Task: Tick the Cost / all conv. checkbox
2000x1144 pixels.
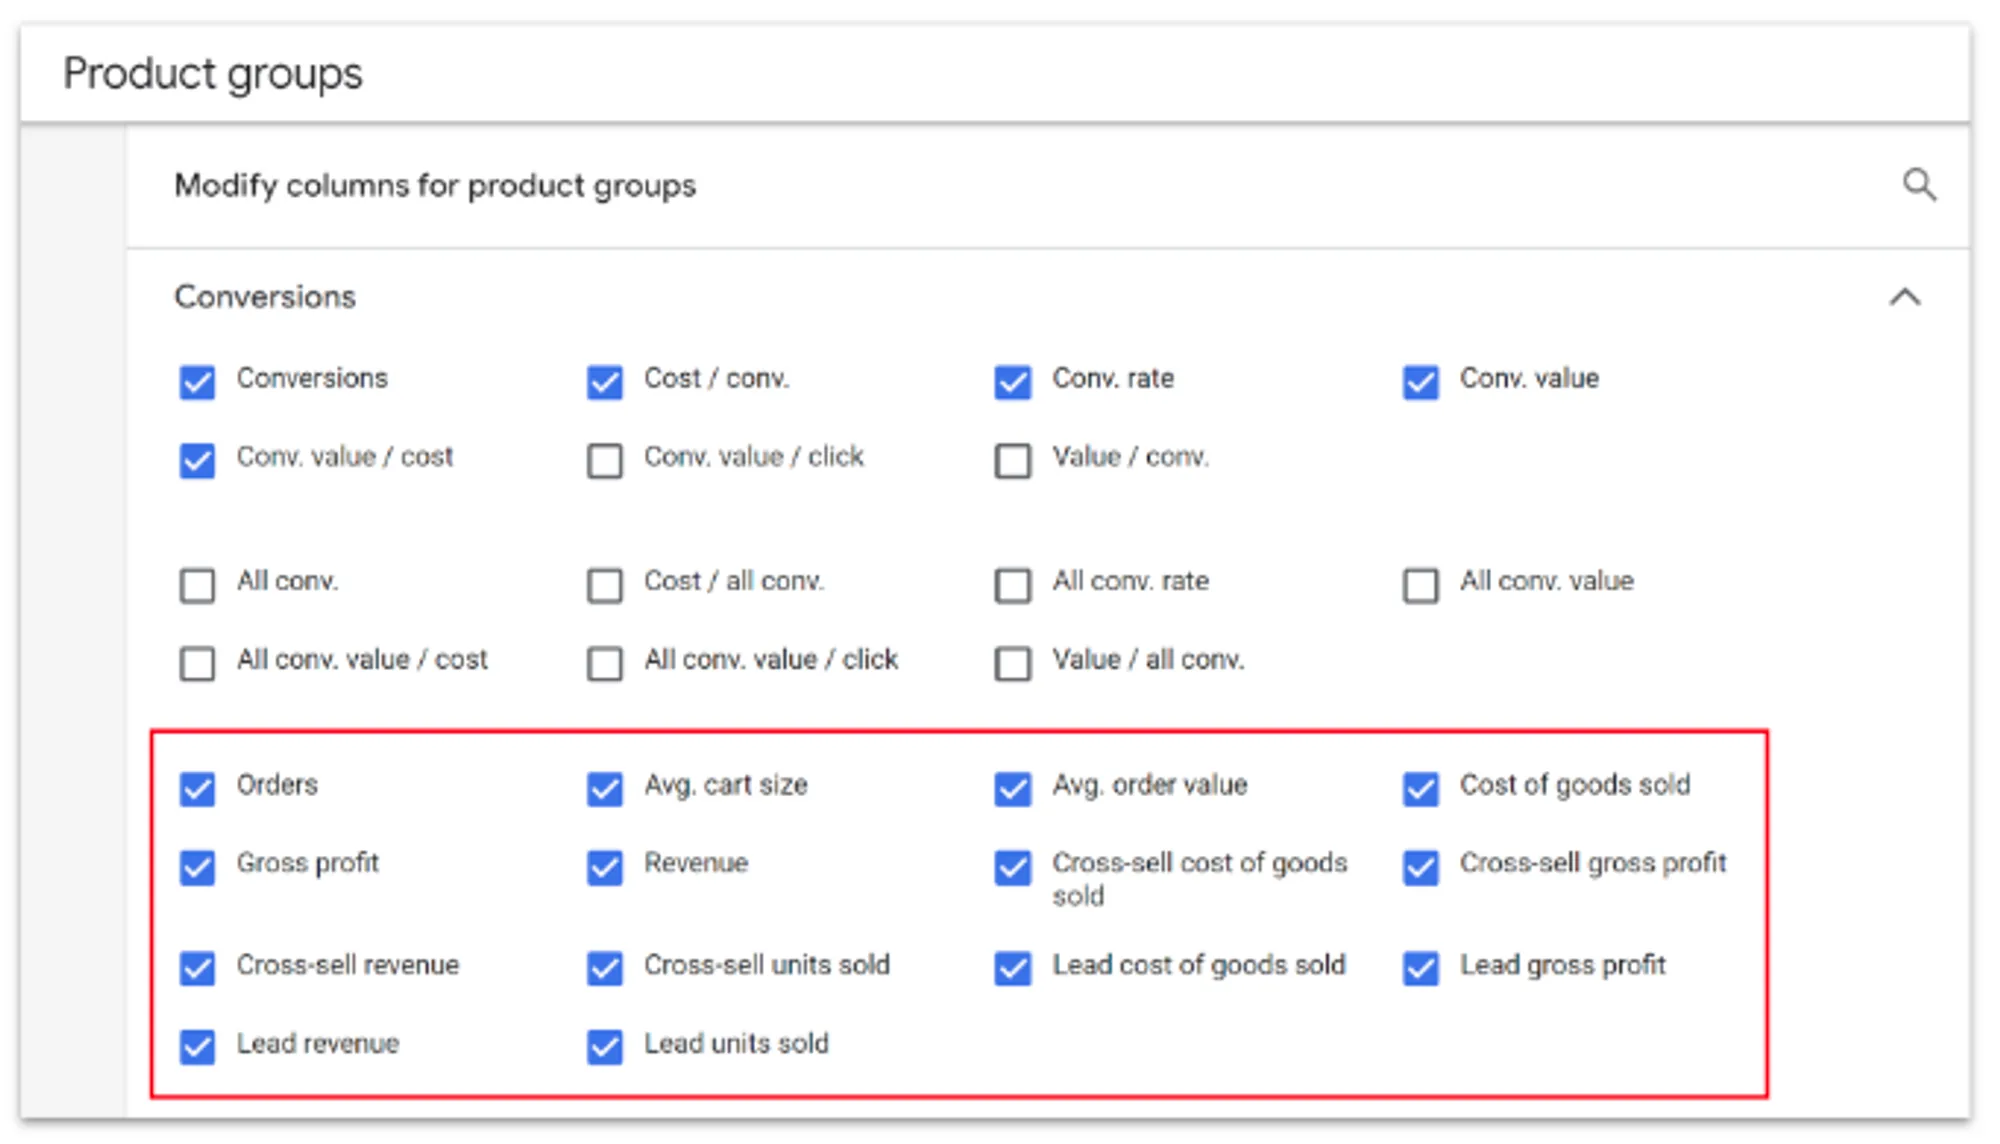Action: [605, 585]
